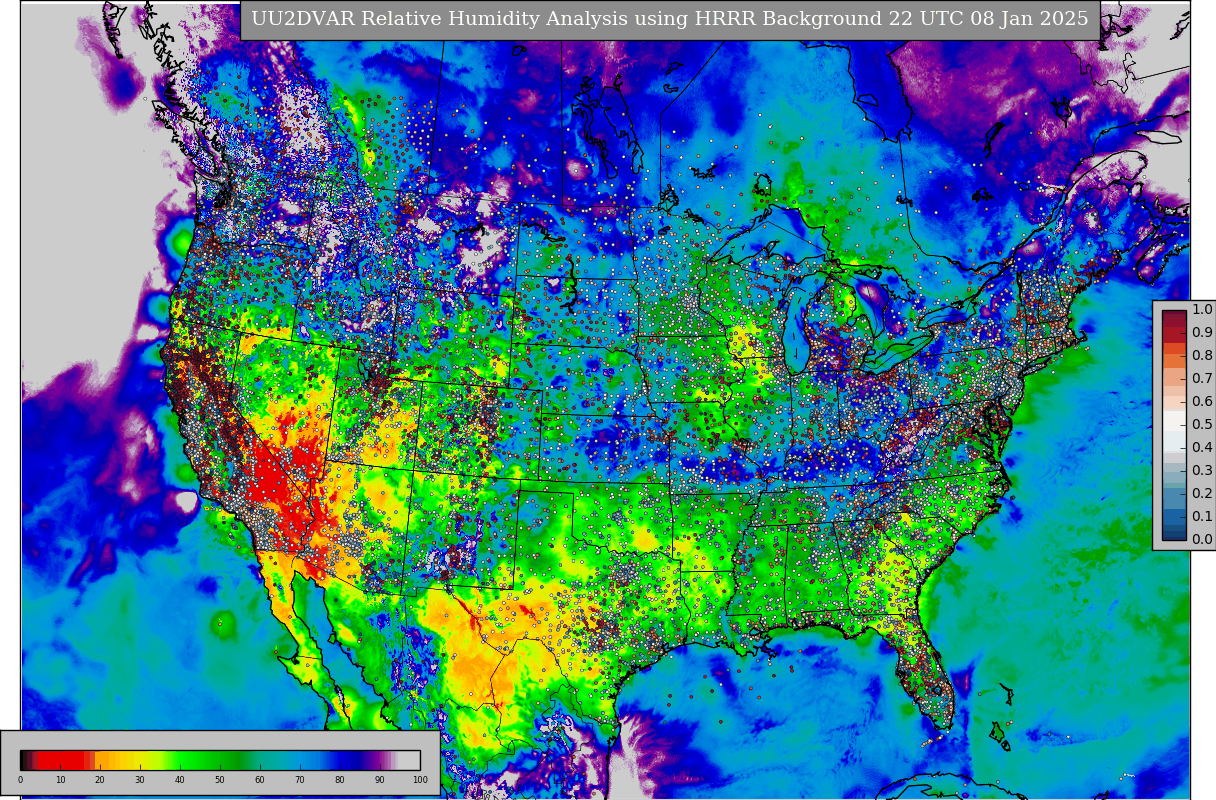The width and height of the screenshot is (1216, 800).
Task: Pick the purple band of the humidity colorbar
Action: coord(380,760)
